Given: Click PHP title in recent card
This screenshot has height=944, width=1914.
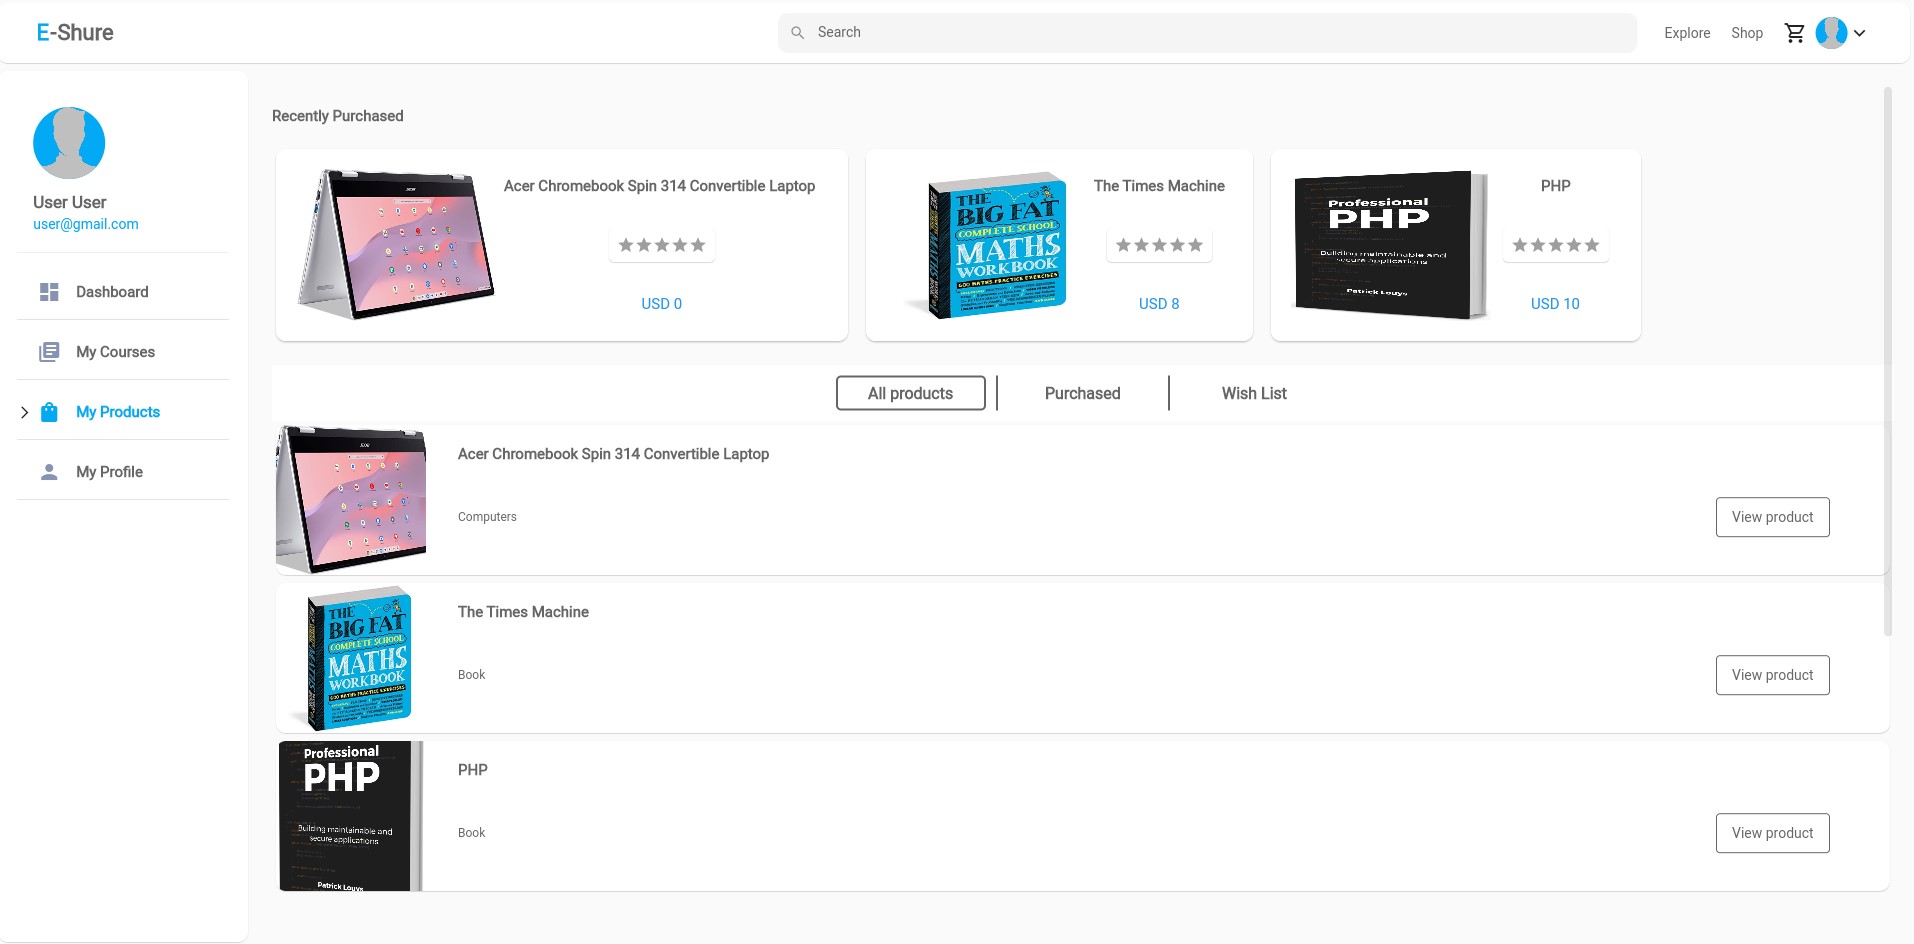Looking at the screenshot, I should [1556, 186].
